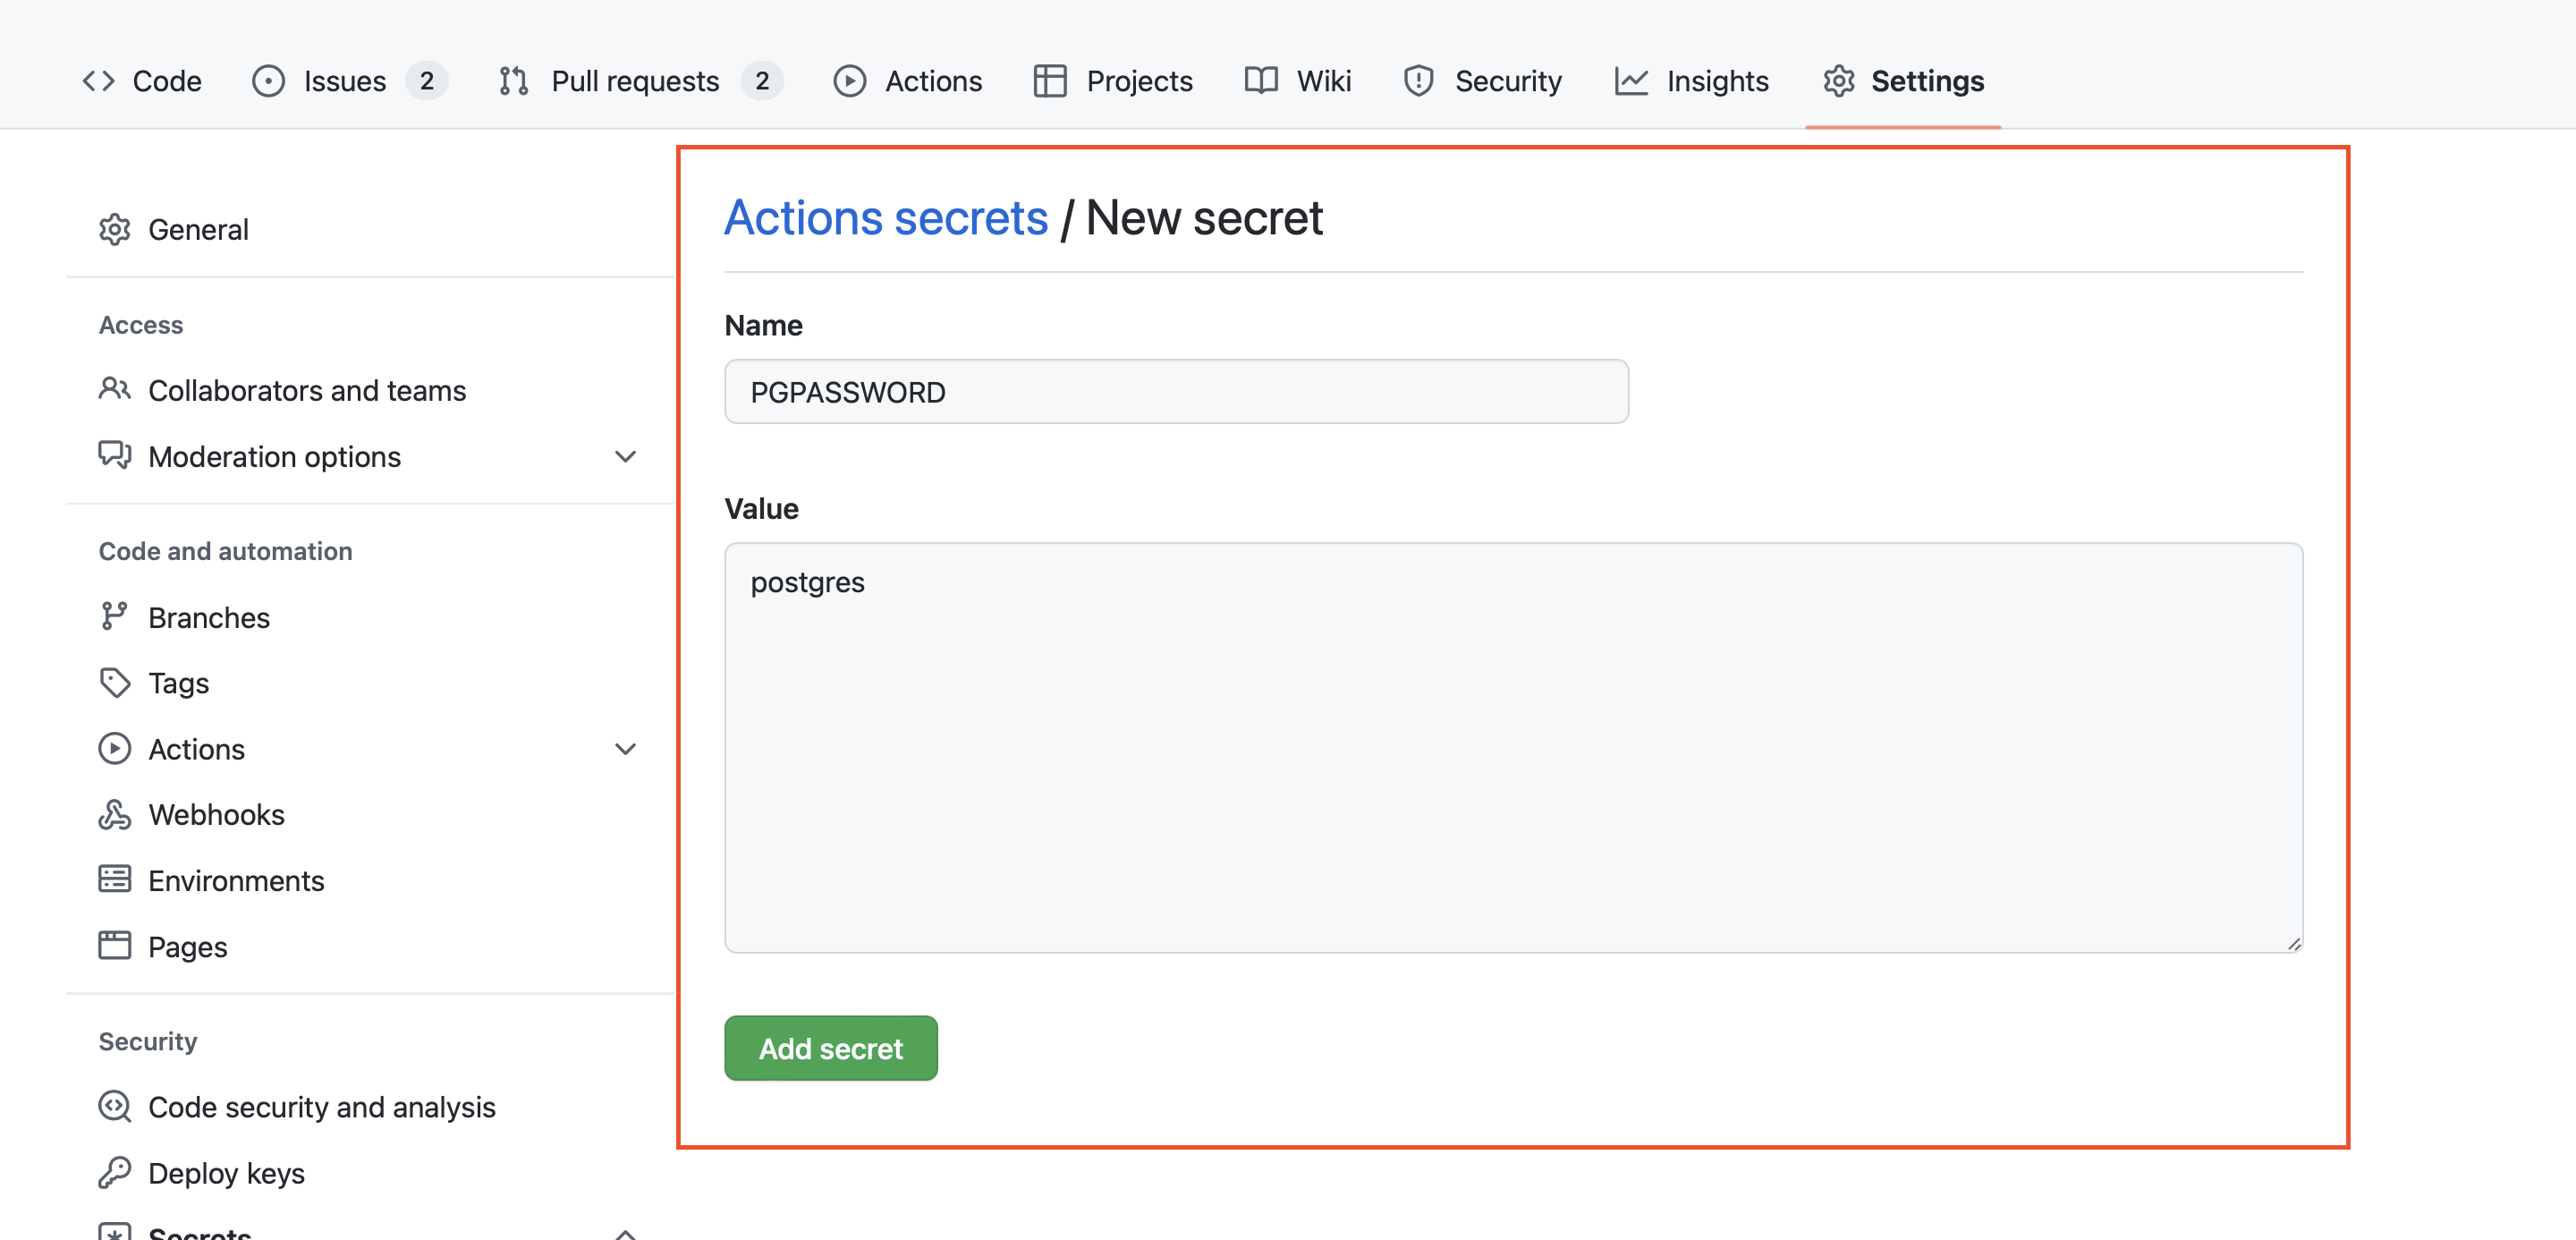Open the Pull requests tab
Viewport: 2576px width, 1240px height.
coord(634,81)
